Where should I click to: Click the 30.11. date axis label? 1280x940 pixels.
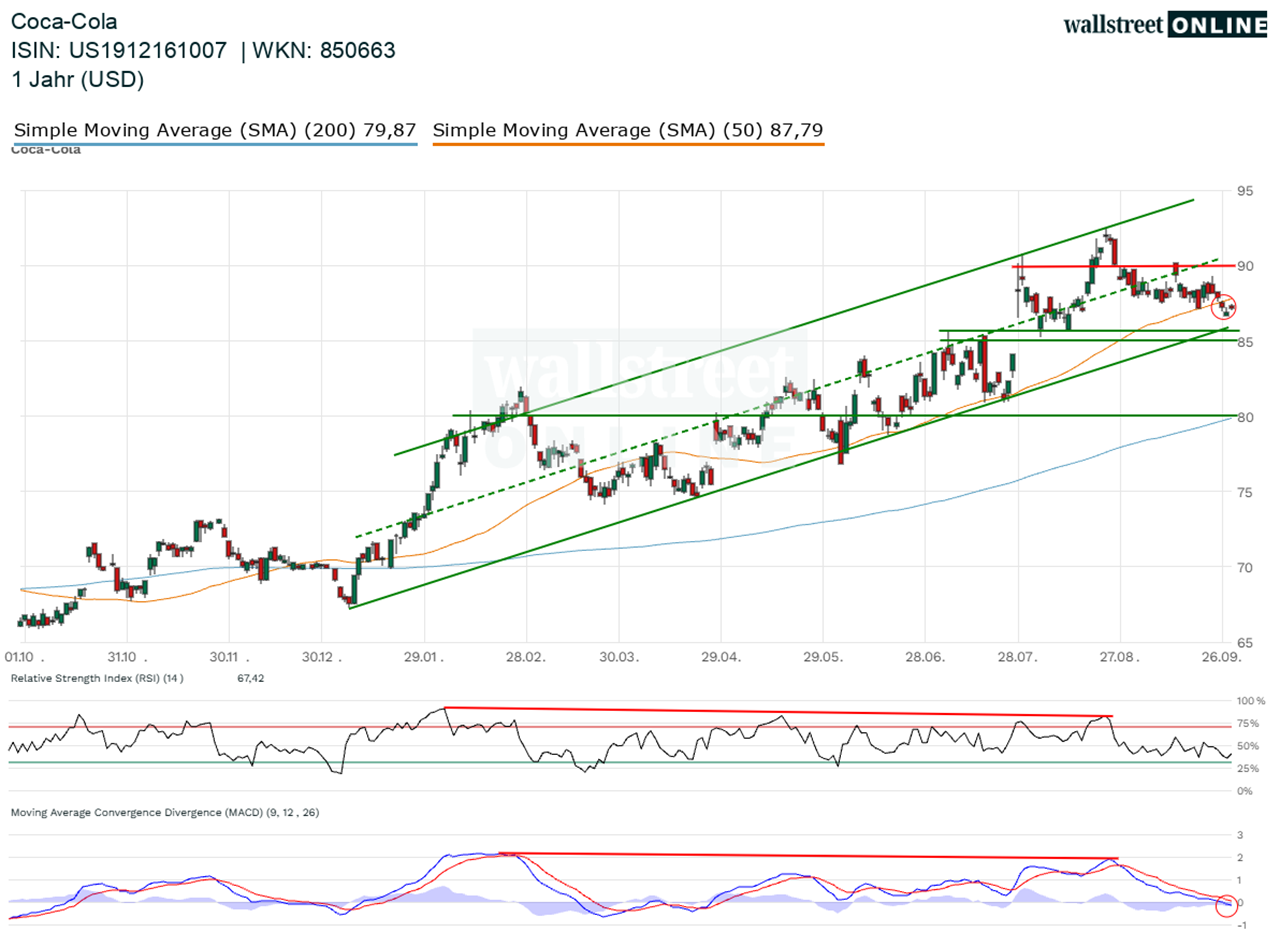coord(230,657)
